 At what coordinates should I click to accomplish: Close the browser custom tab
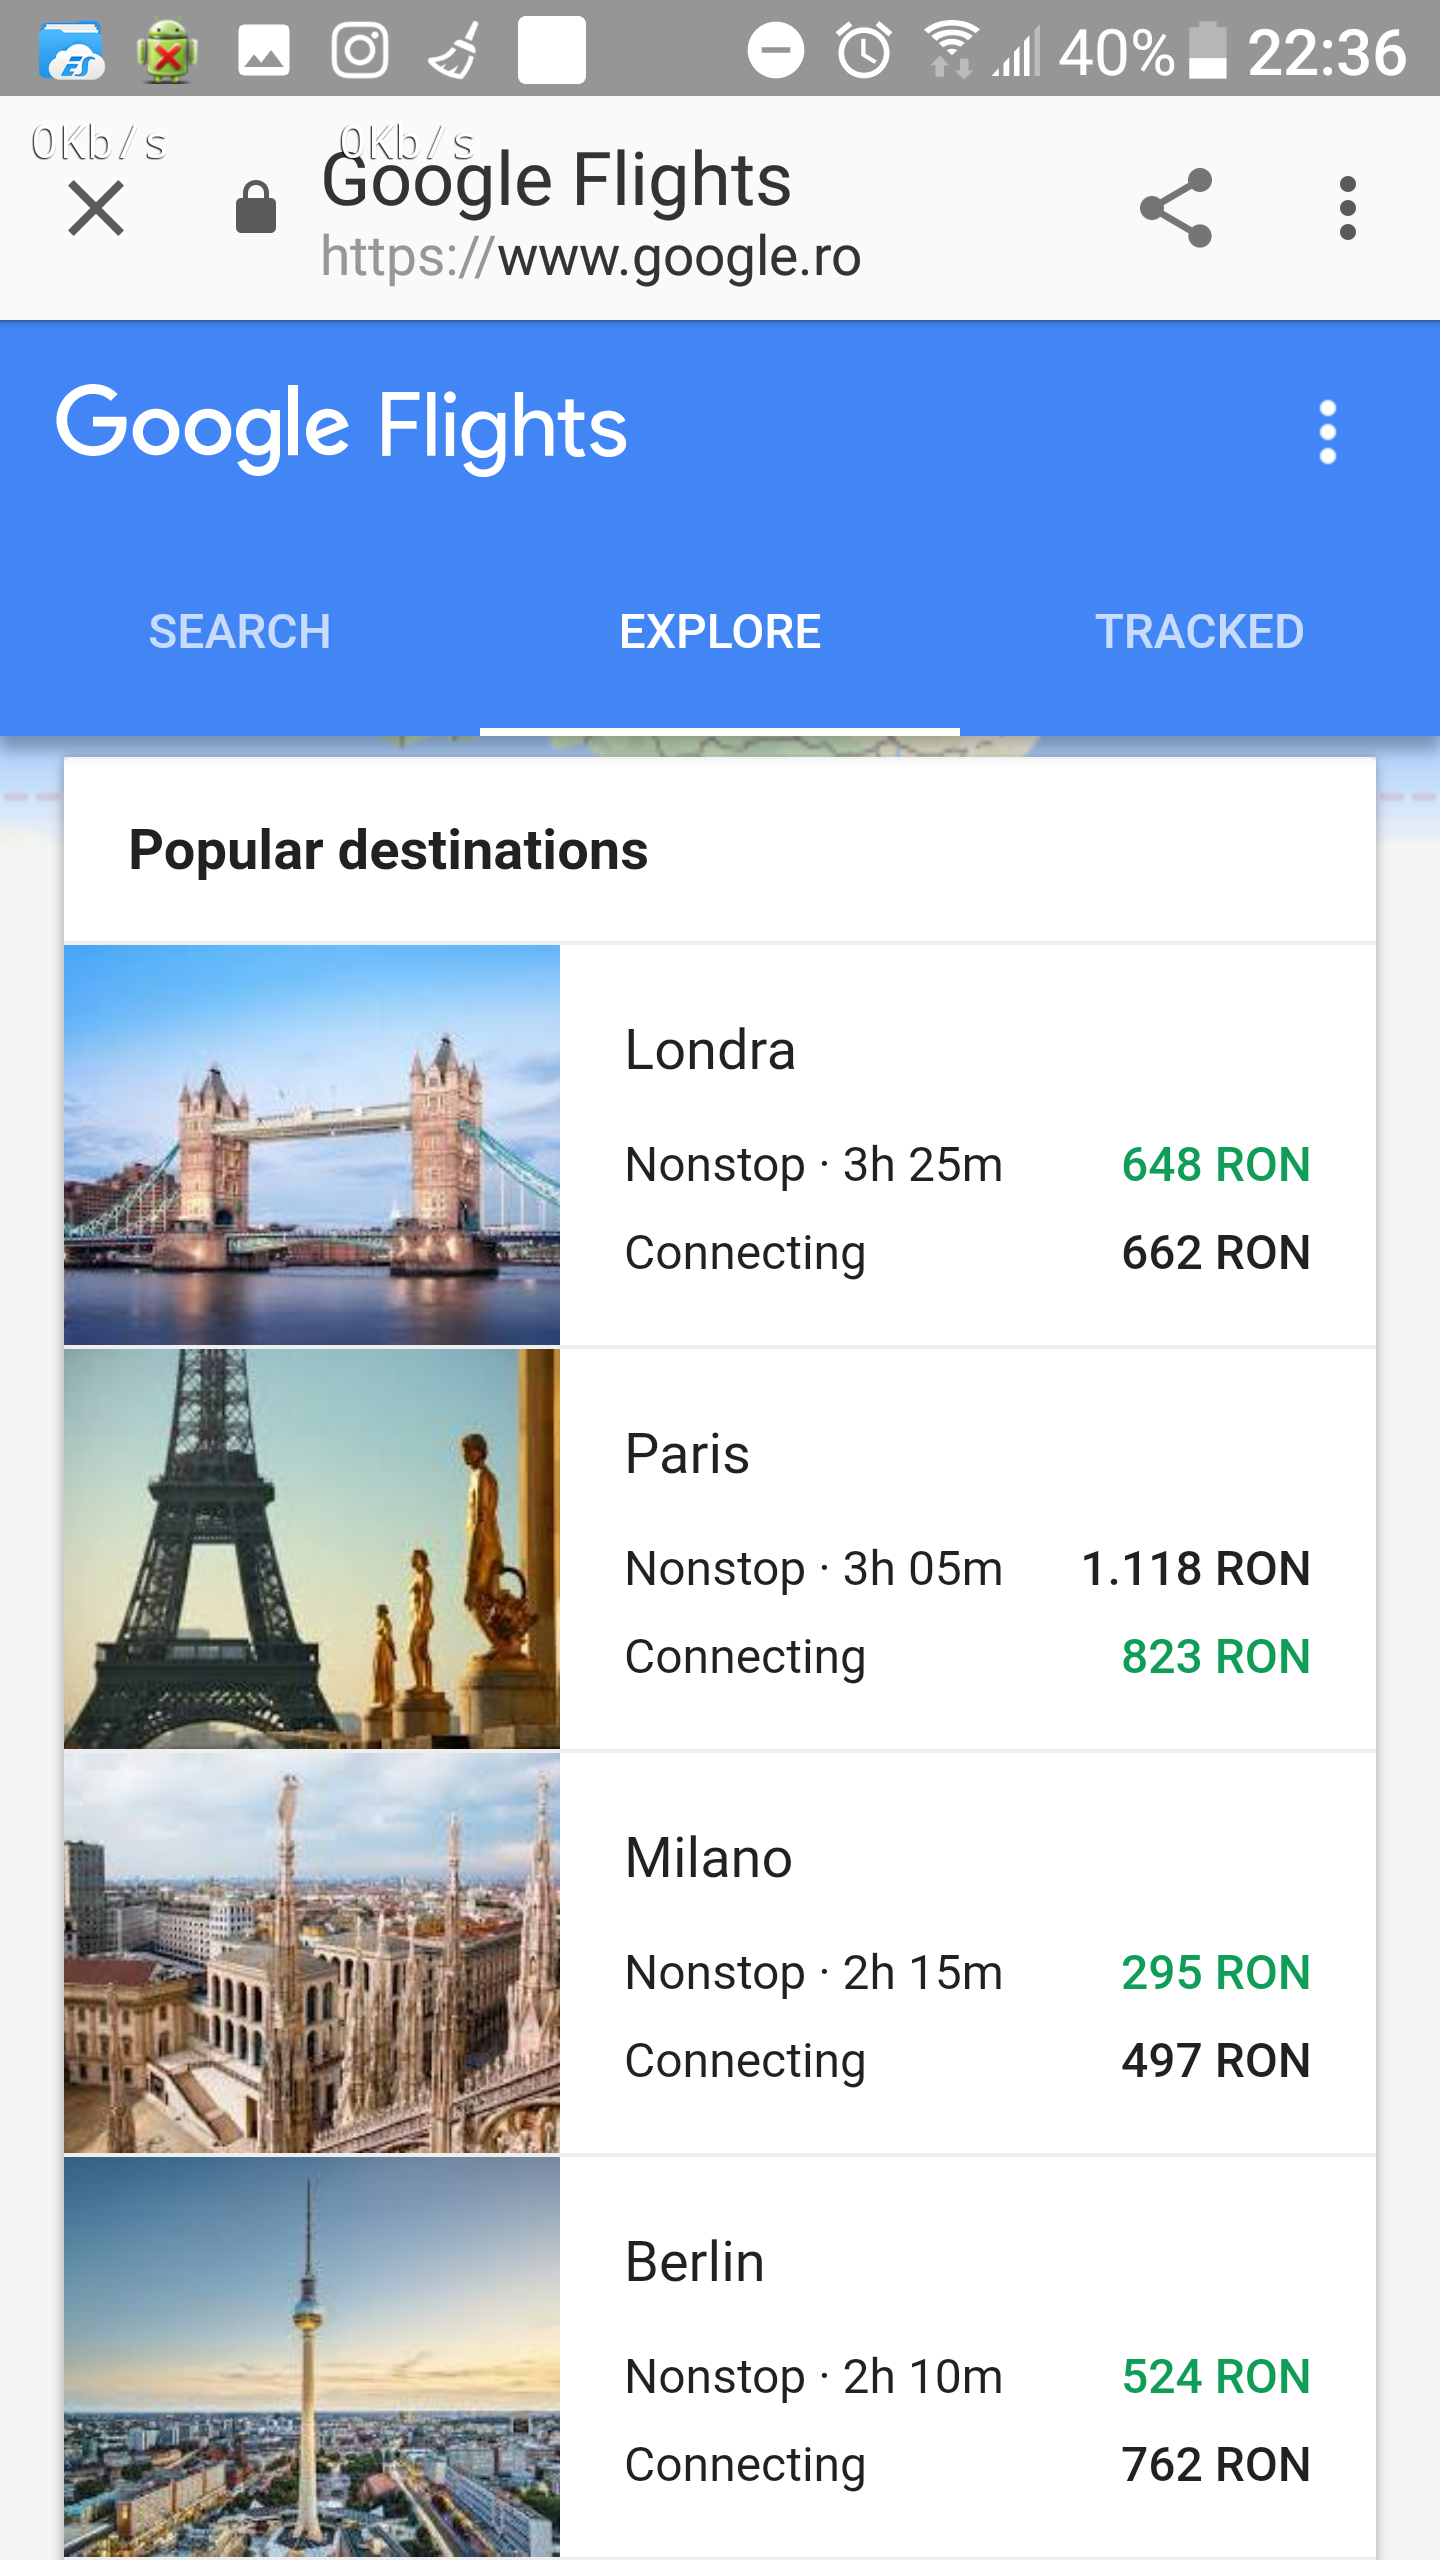[96, 208]
